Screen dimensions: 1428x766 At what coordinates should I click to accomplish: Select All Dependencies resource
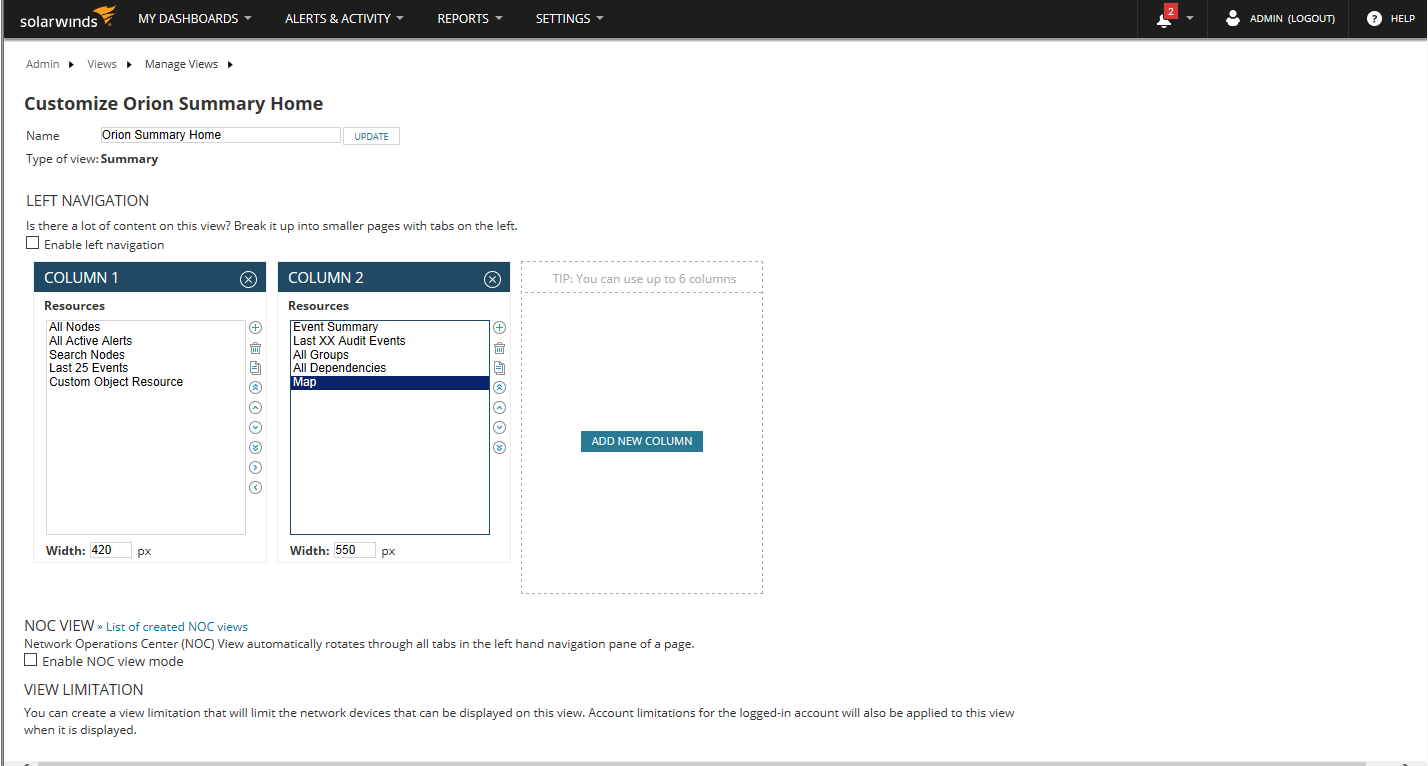coord(390,368)
